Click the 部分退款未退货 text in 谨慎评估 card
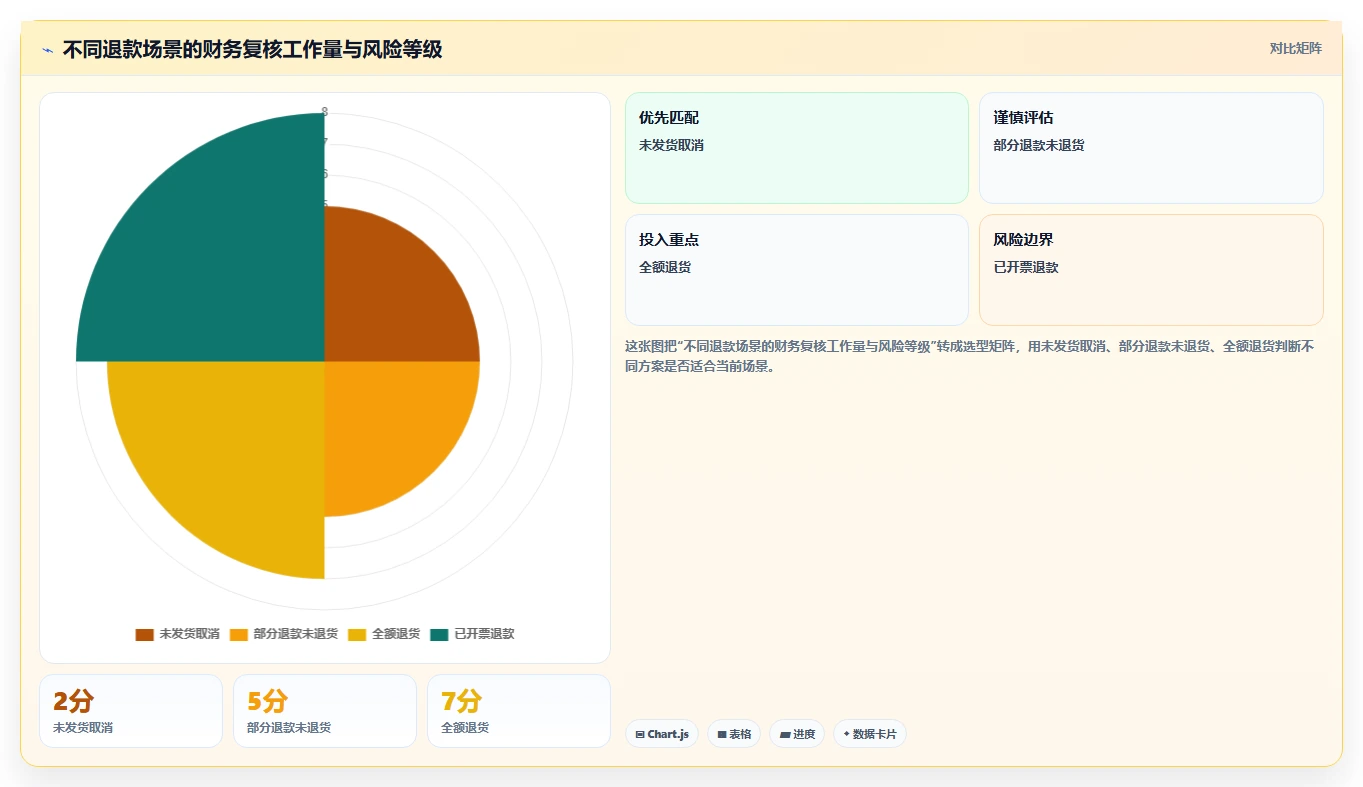Image resolution: width=1363 pixels, height=787 pixels. click(1039, 145)
